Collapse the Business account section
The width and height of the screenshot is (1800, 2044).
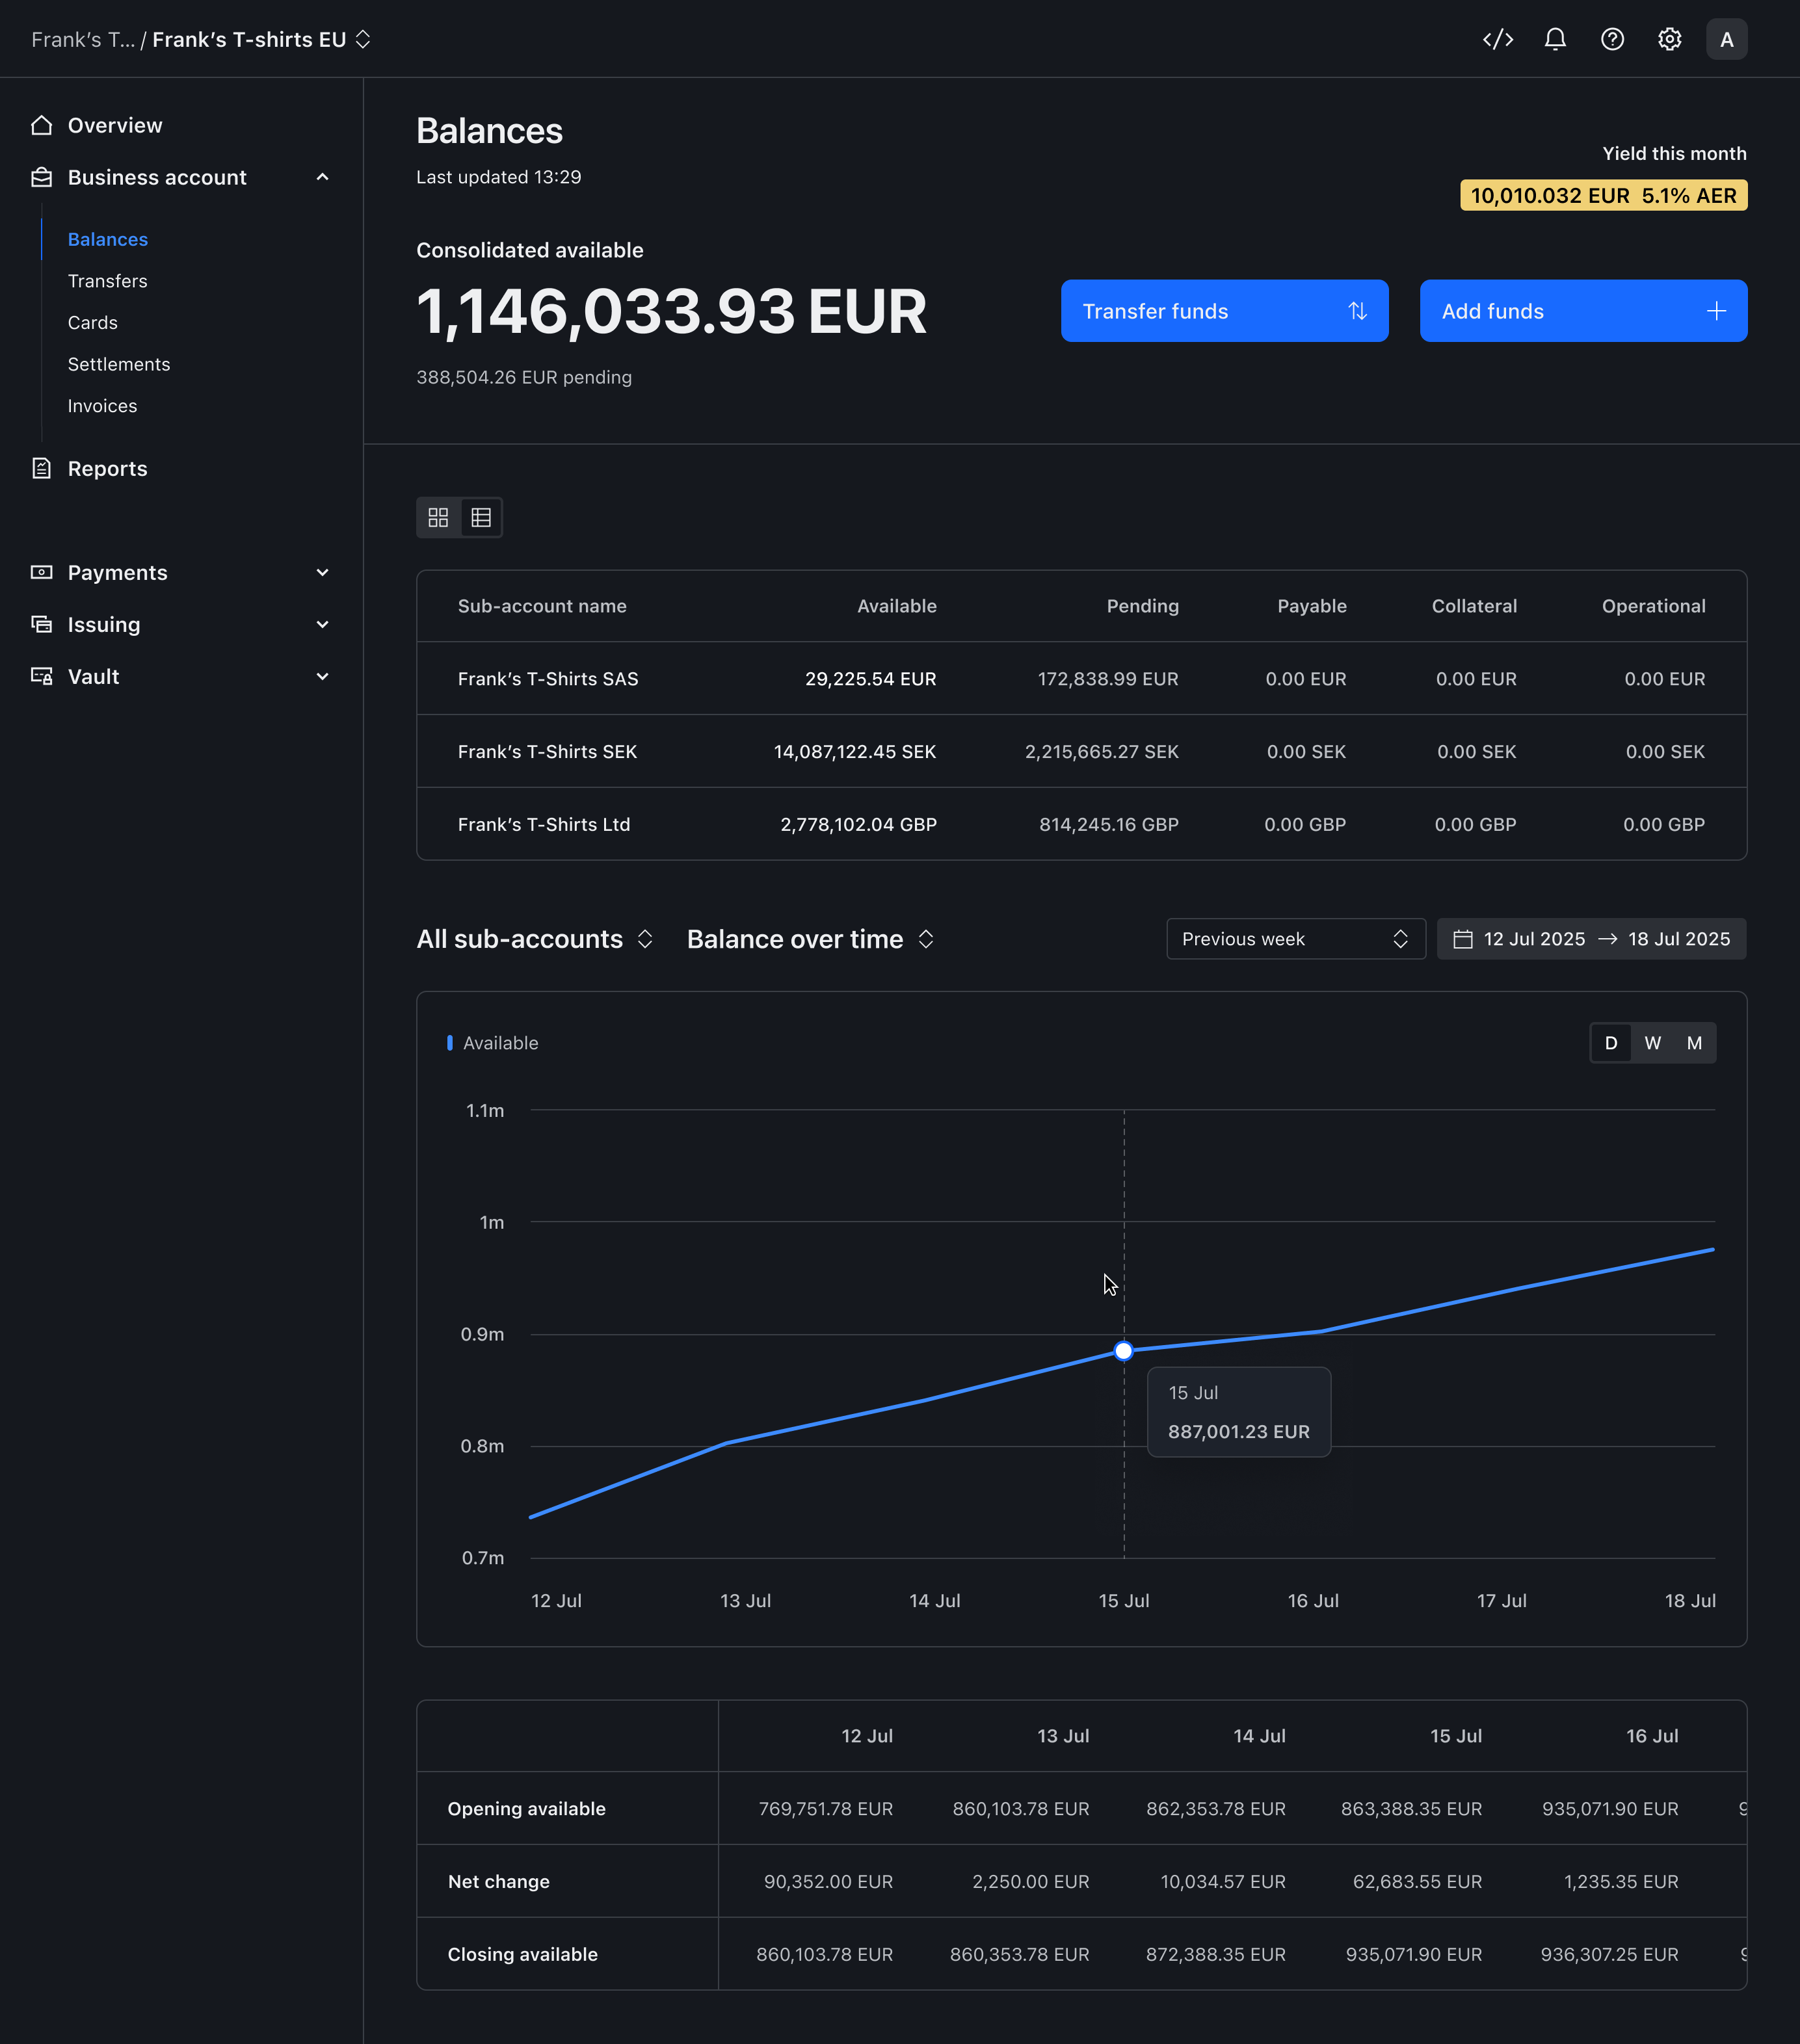pos(322,177)
